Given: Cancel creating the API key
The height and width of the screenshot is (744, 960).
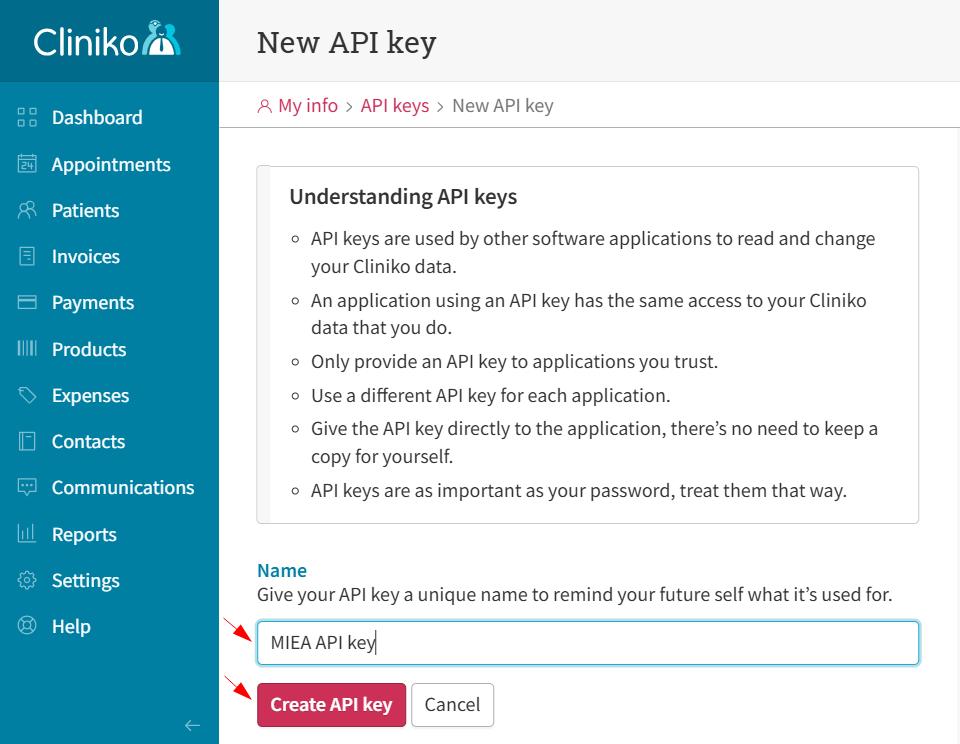Looking at the screenshot, I should pos(452,704).
